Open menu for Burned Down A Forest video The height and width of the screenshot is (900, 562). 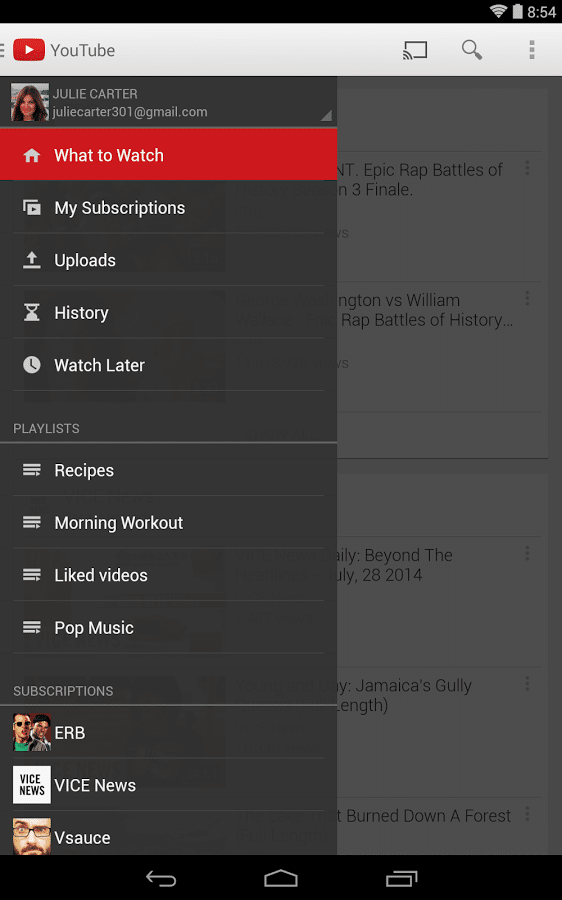click(527, 814)
